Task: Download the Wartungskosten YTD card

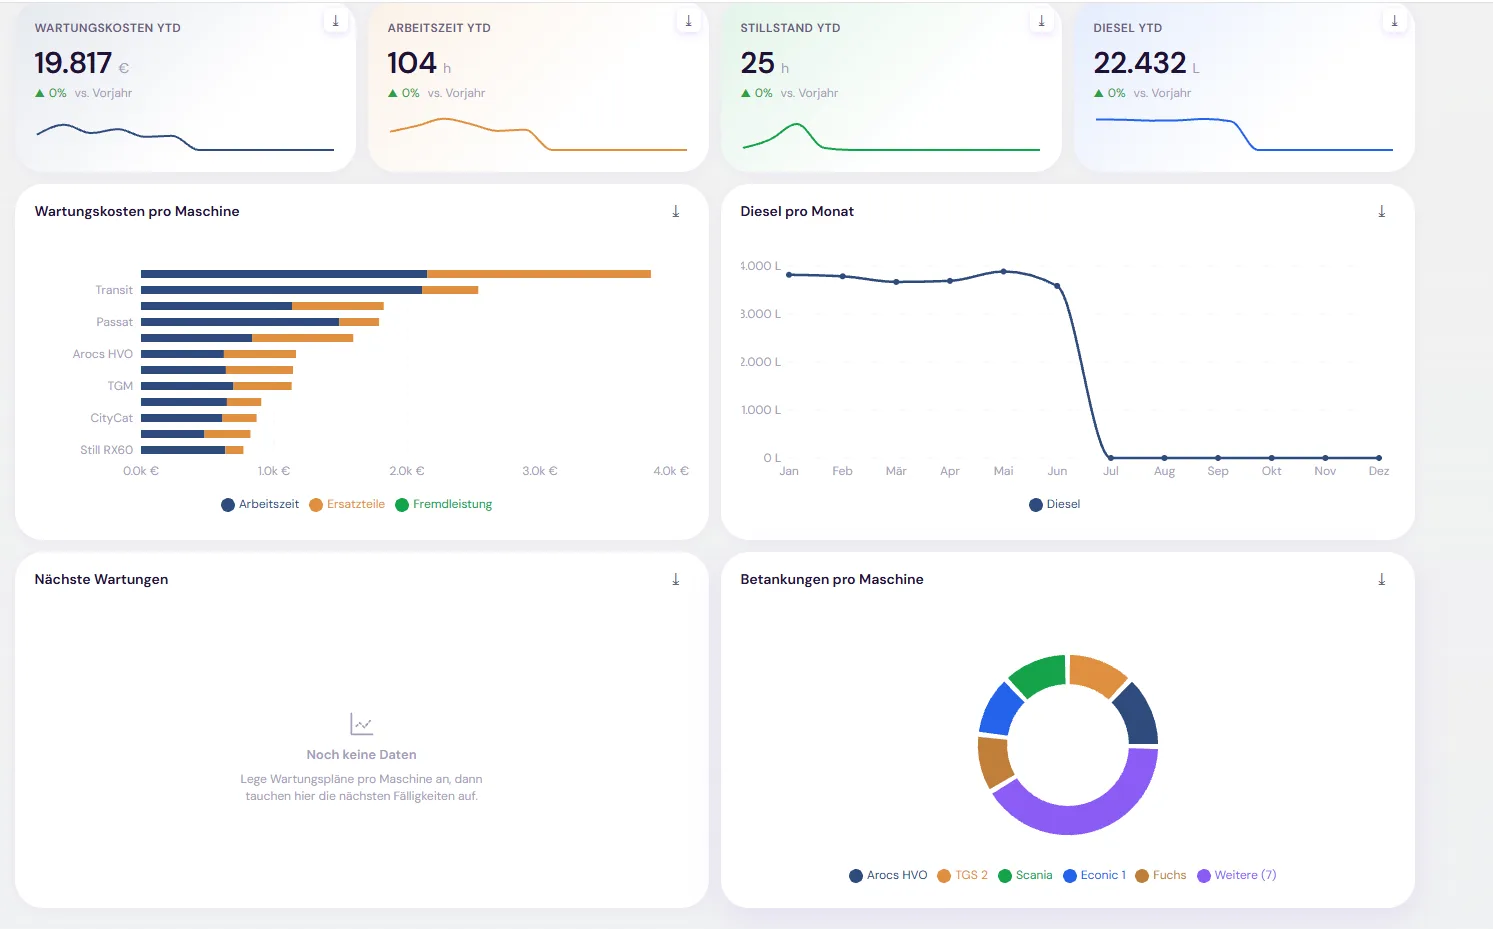Action: (x=335, y=21)
